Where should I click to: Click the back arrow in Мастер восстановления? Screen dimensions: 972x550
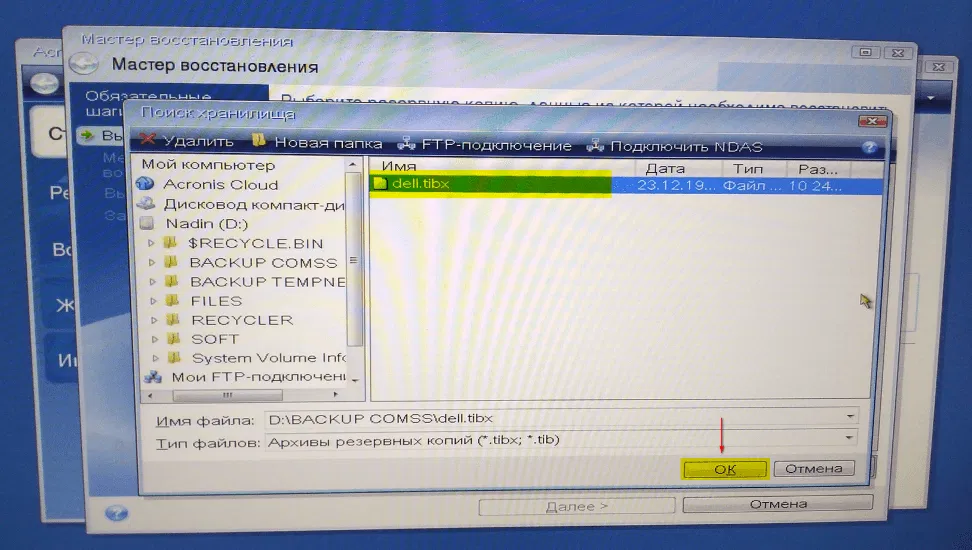click(x=84, y=63)
